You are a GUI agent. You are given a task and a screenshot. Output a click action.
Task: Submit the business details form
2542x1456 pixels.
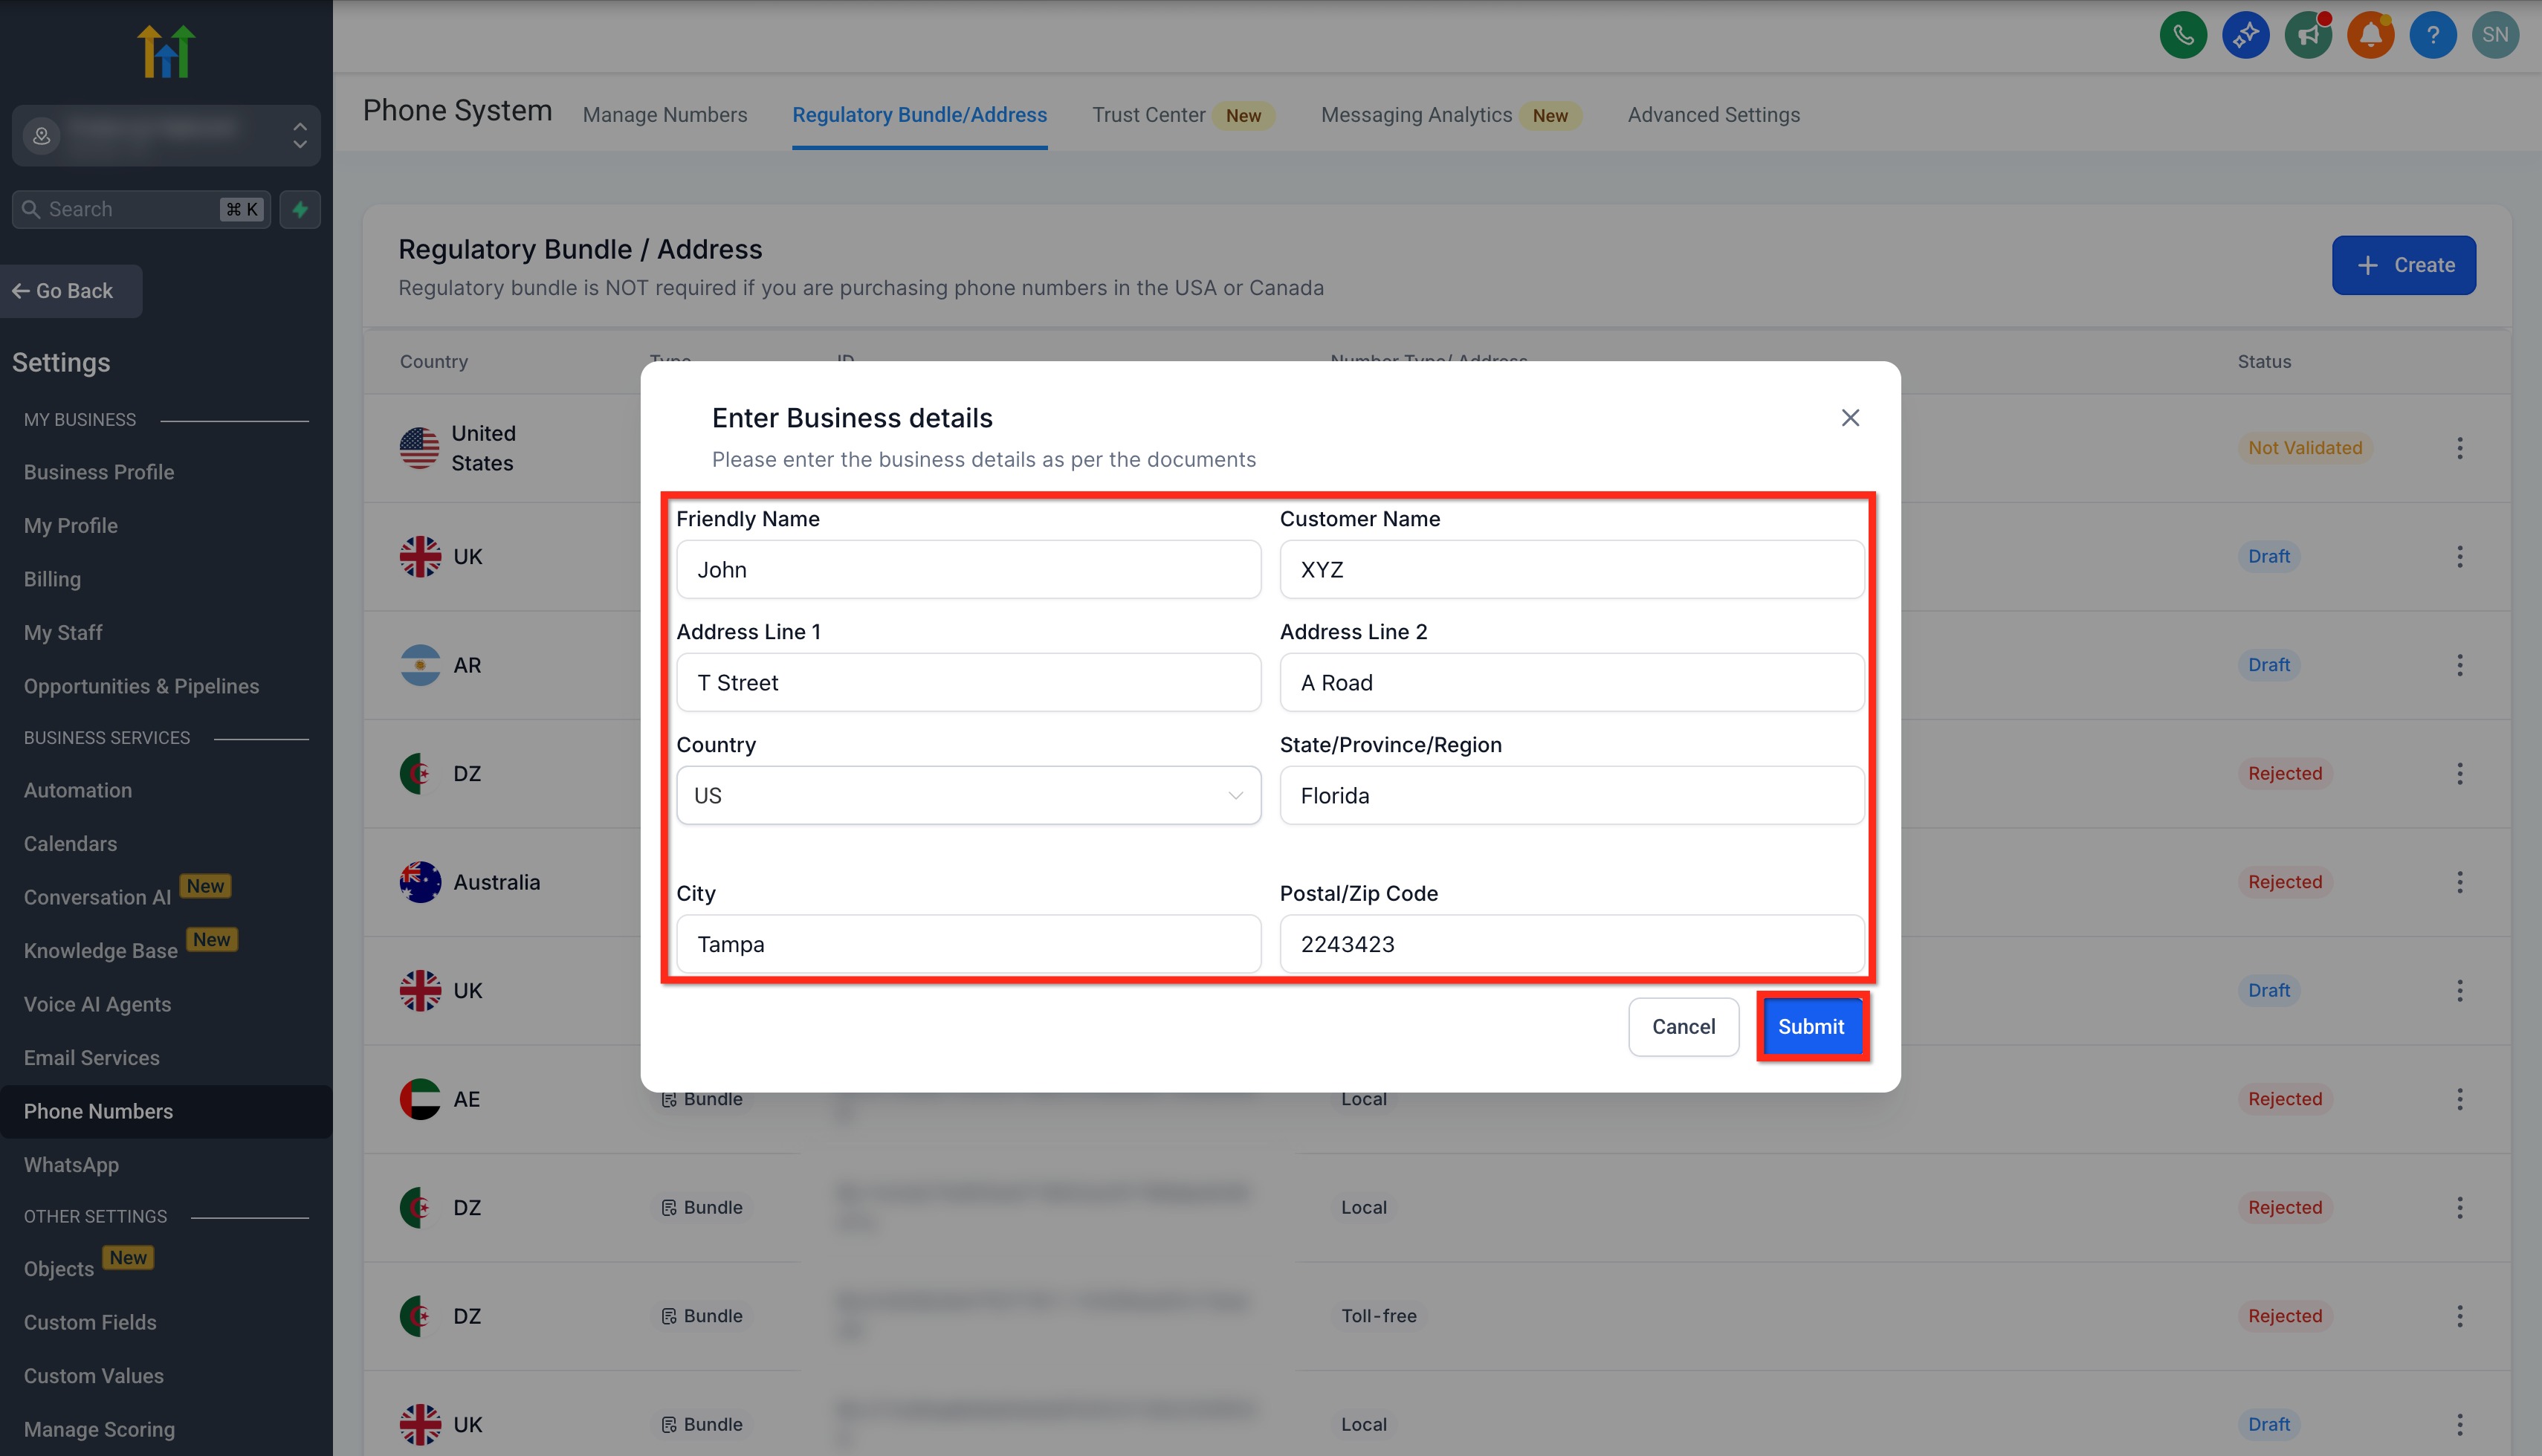(1811, 1027)
